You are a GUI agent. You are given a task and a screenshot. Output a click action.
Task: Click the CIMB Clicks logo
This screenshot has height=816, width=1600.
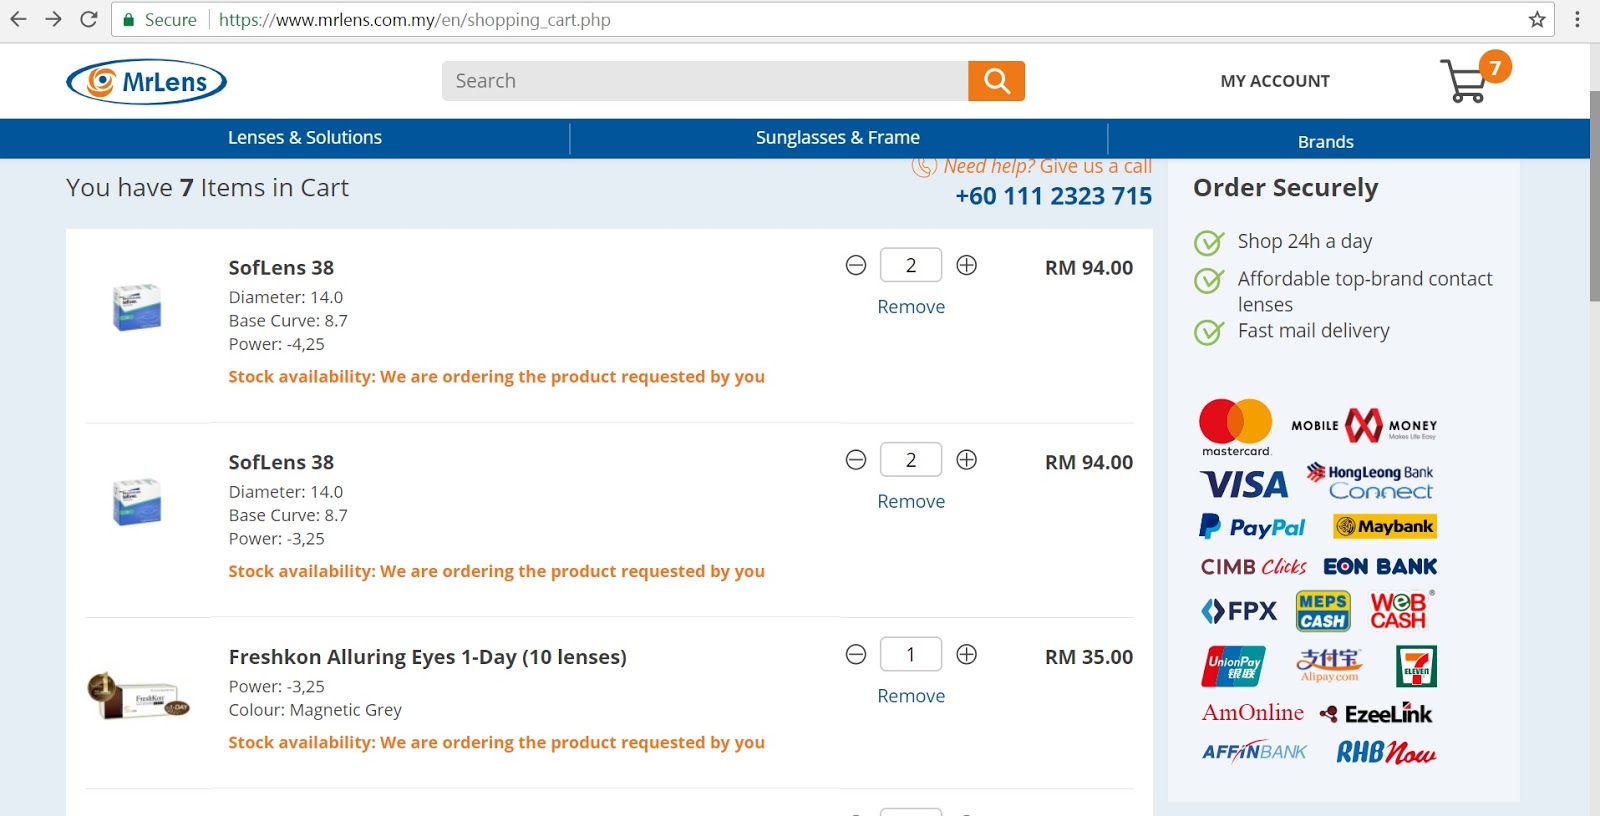click(1253, 566)
